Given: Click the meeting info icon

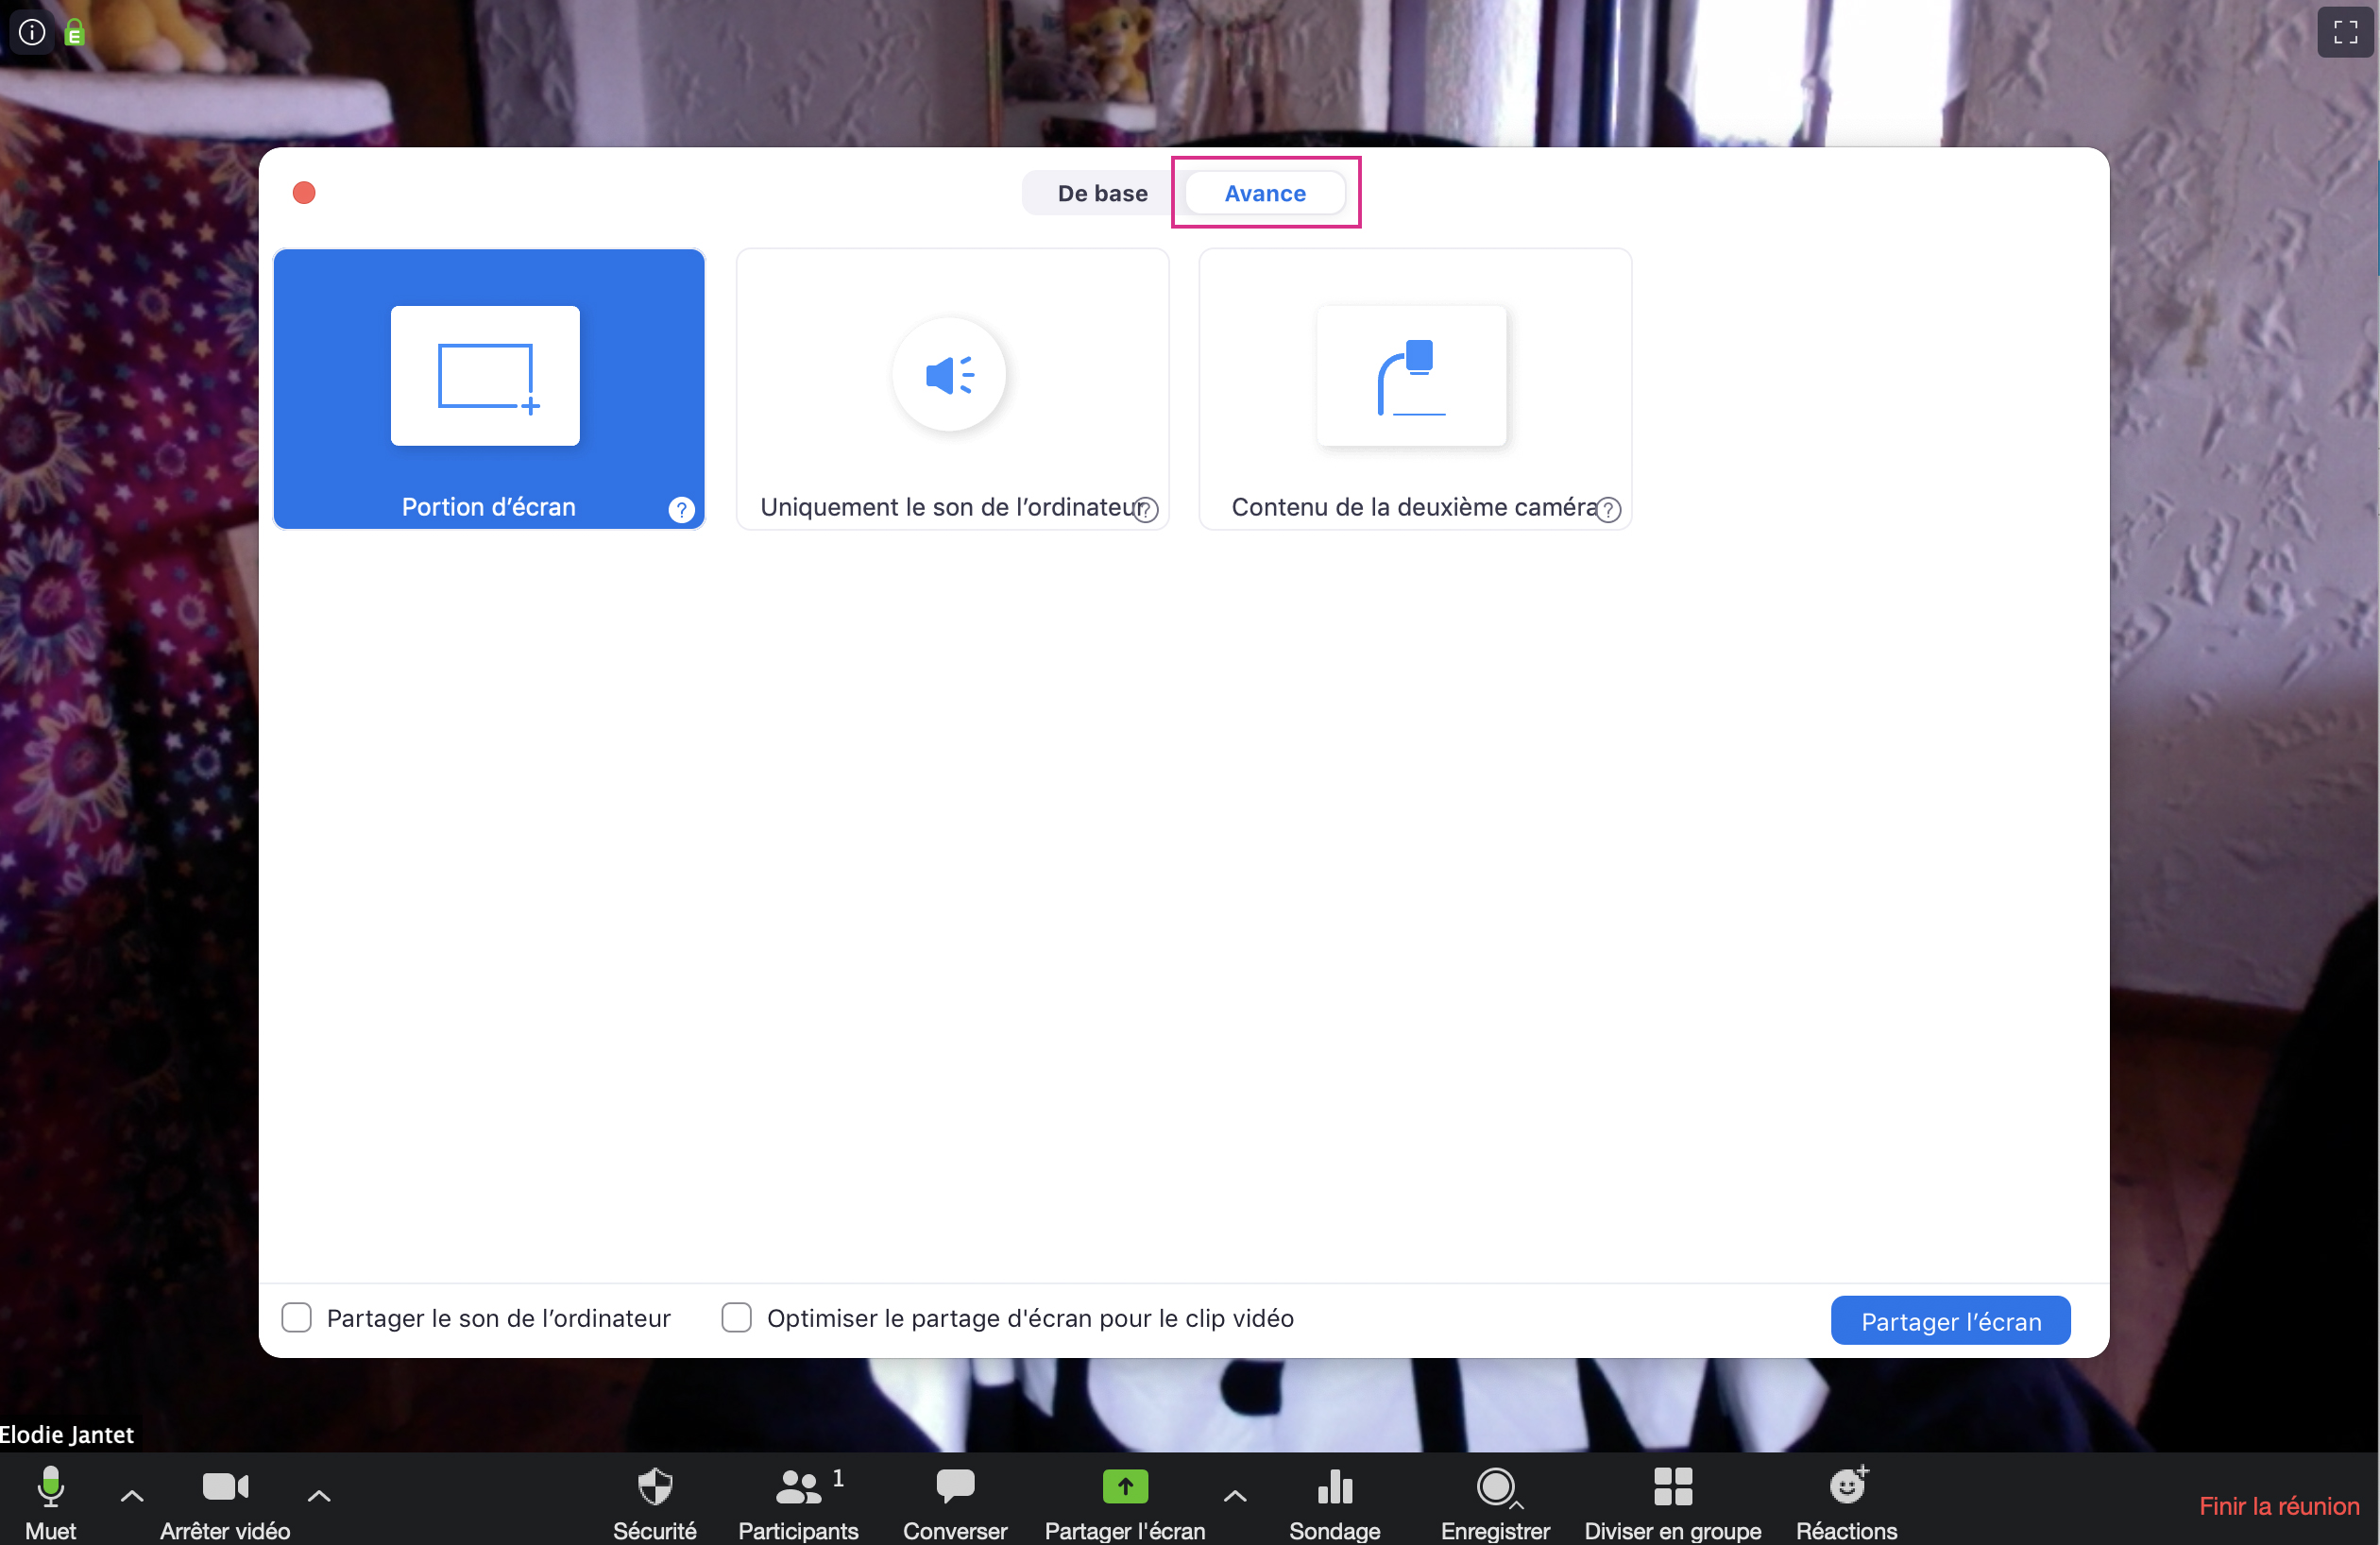Looking at the screenshot, I should tap(32, 32).
